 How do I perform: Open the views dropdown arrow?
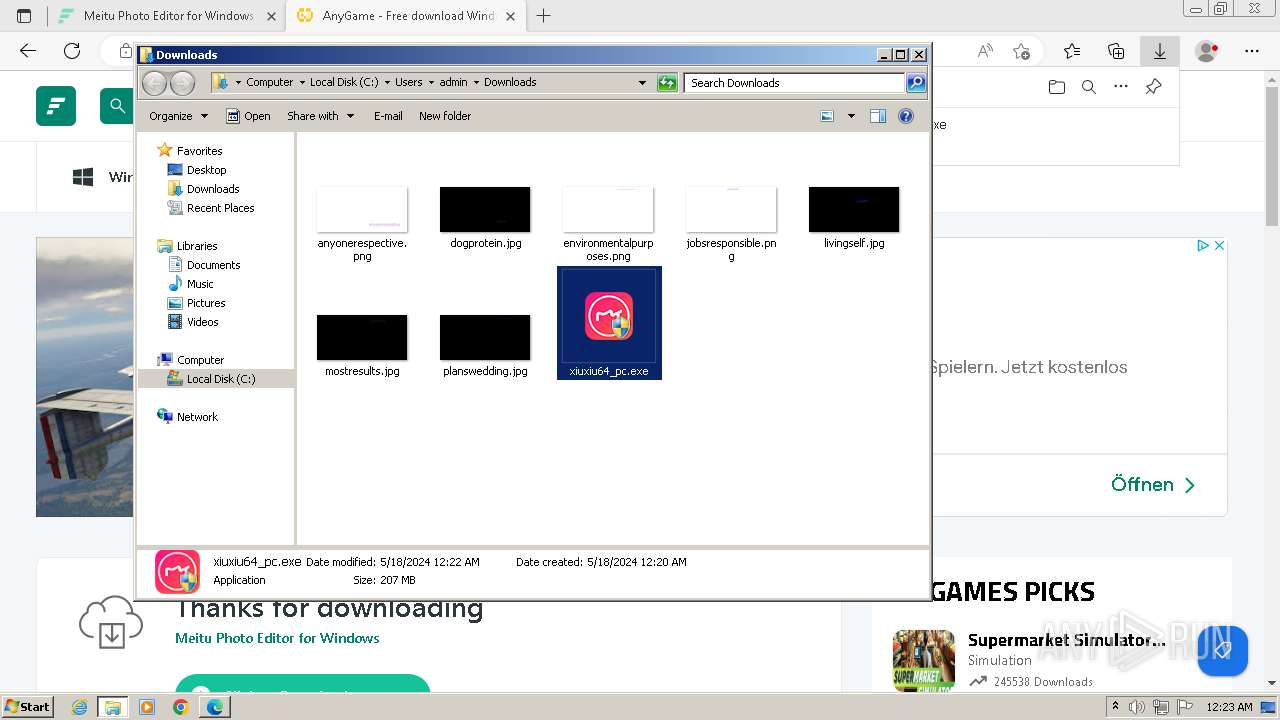point(851,116)
